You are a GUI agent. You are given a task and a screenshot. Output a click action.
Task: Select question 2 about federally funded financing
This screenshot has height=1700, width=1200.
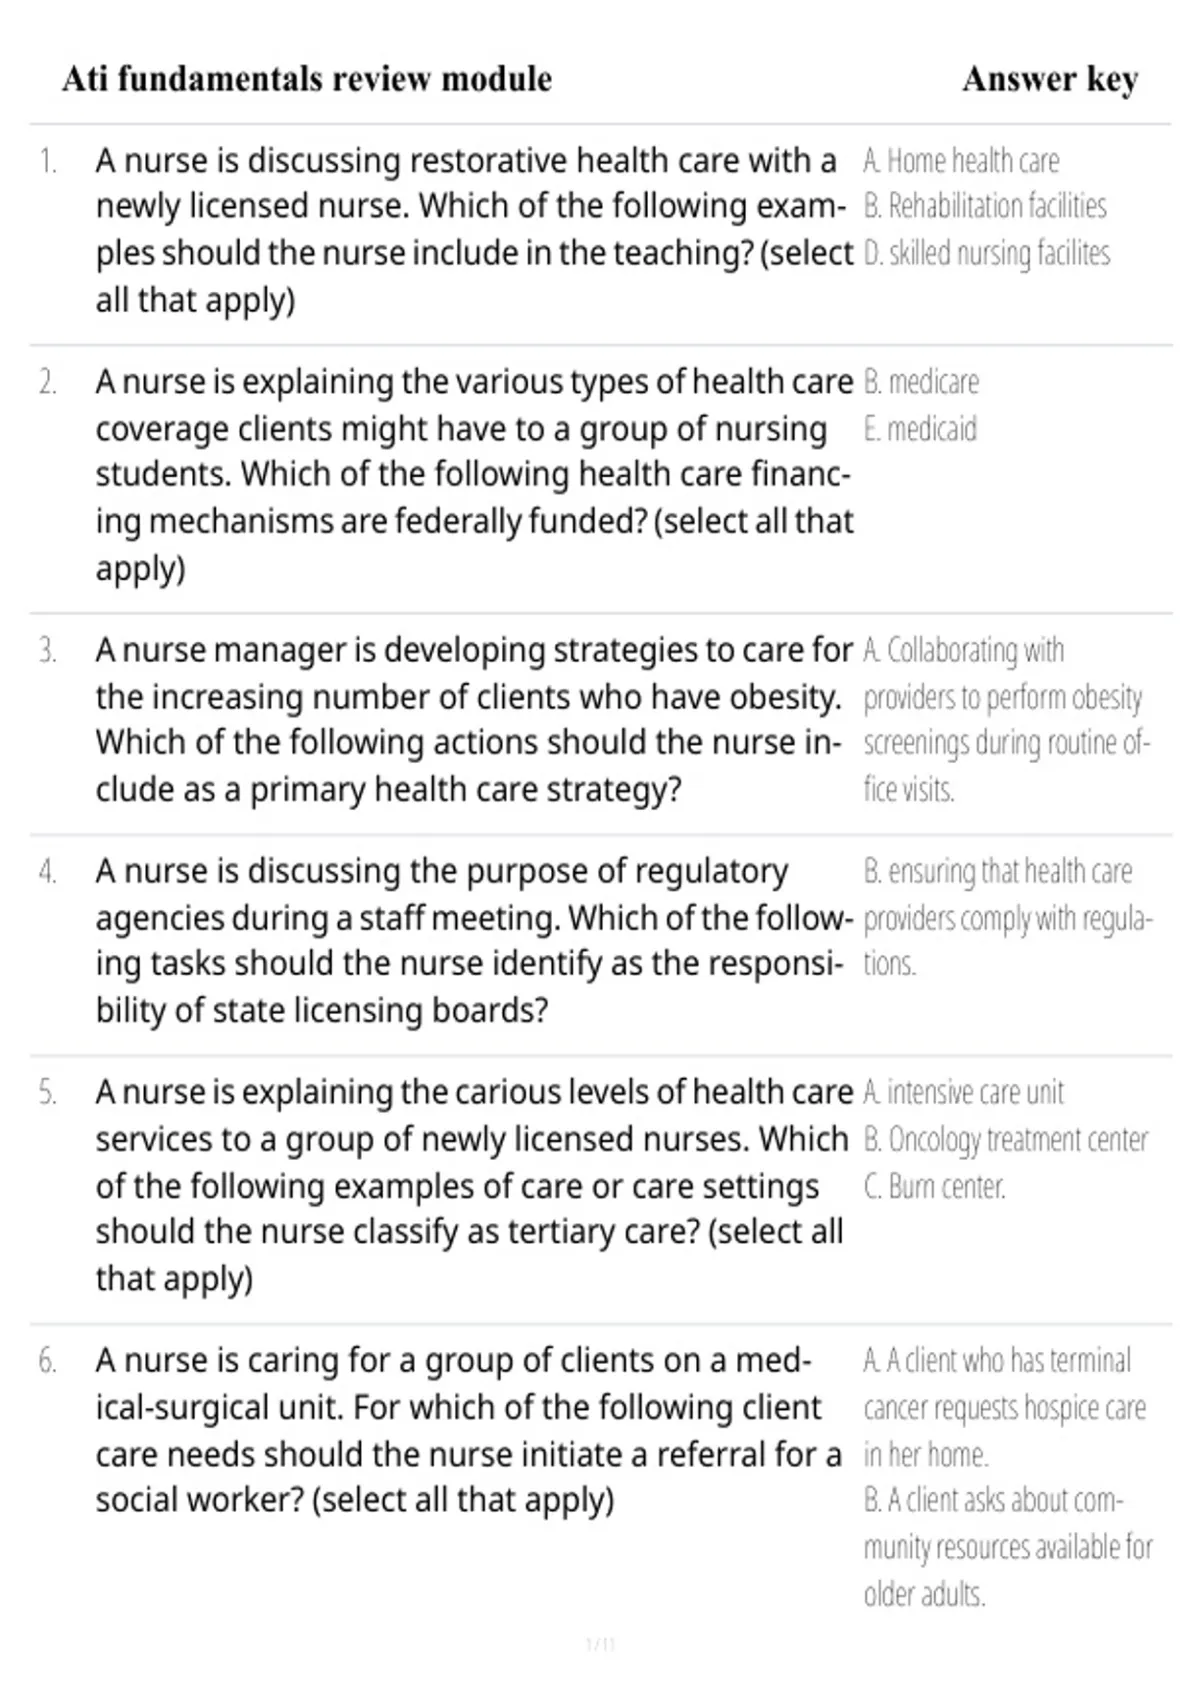pos(475,475)
